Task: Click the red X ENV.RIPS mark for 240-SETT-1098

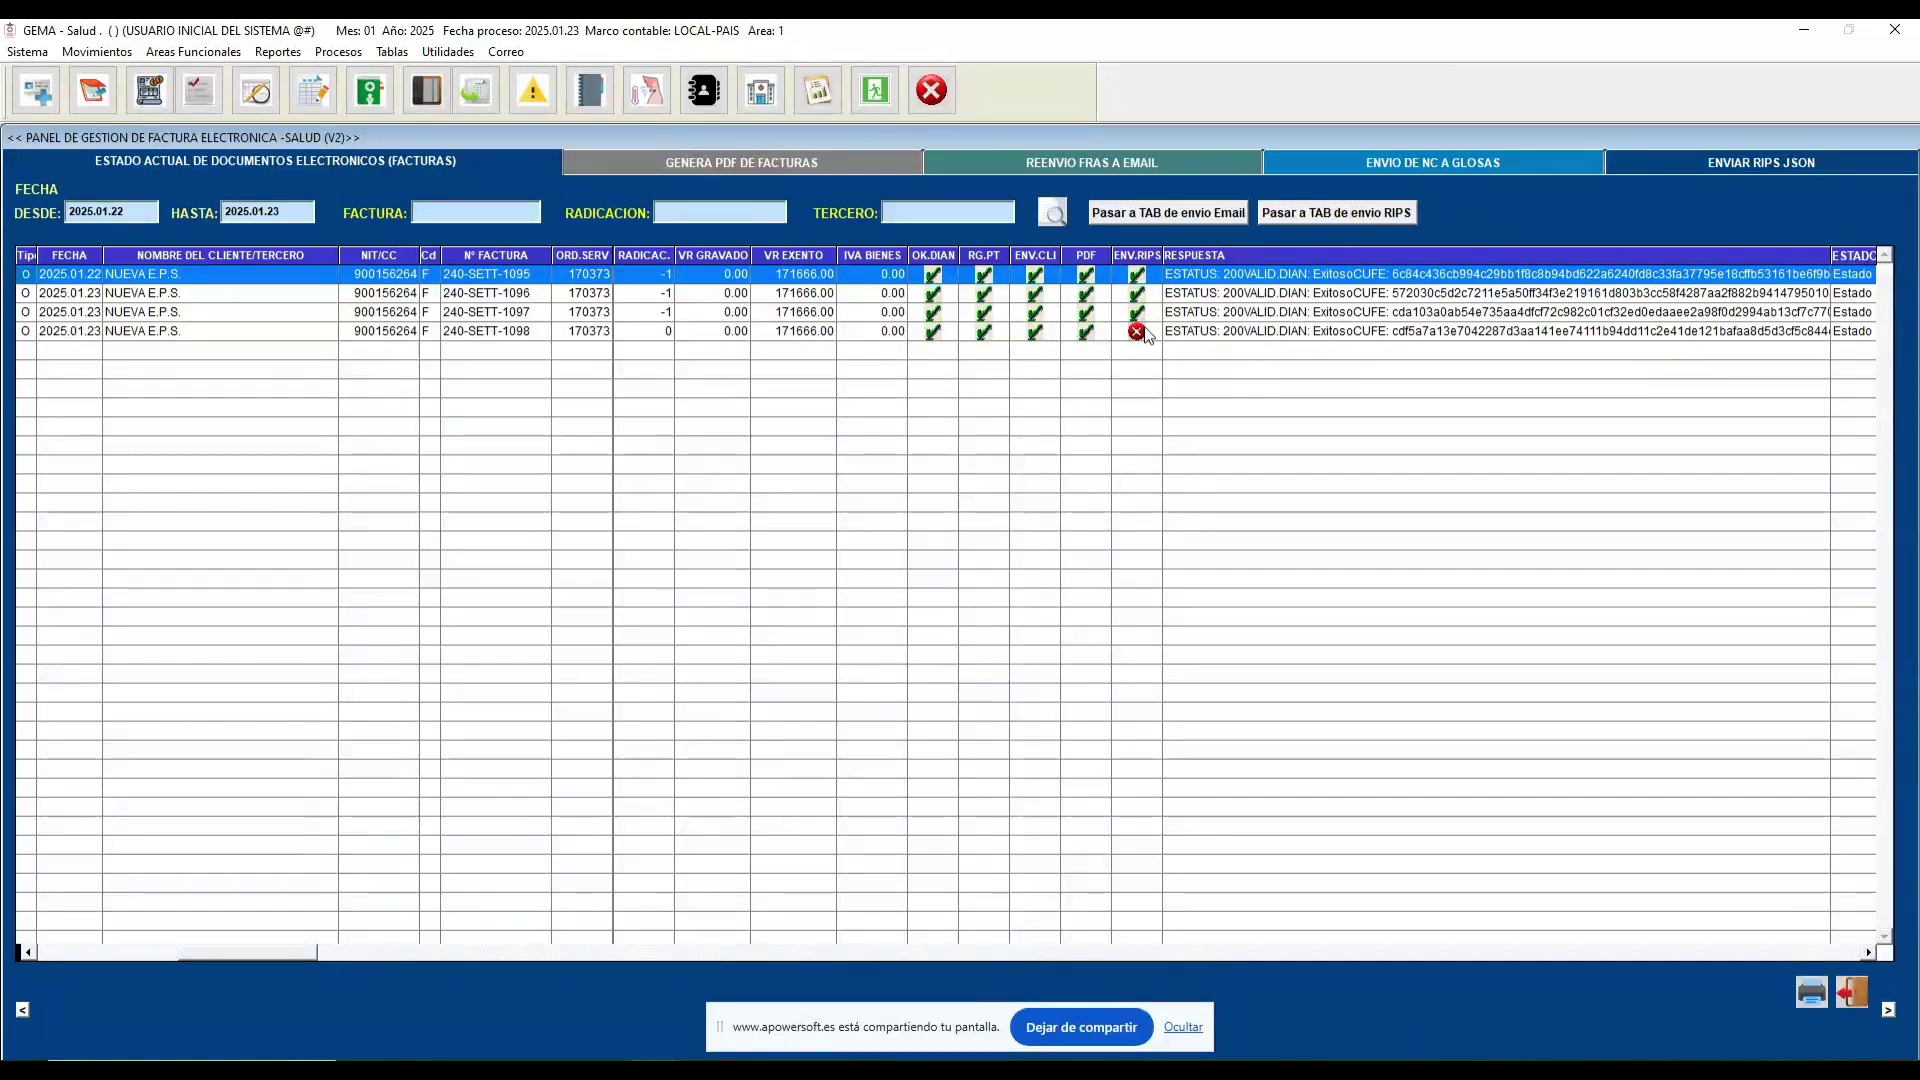Action: point(1136,331)
